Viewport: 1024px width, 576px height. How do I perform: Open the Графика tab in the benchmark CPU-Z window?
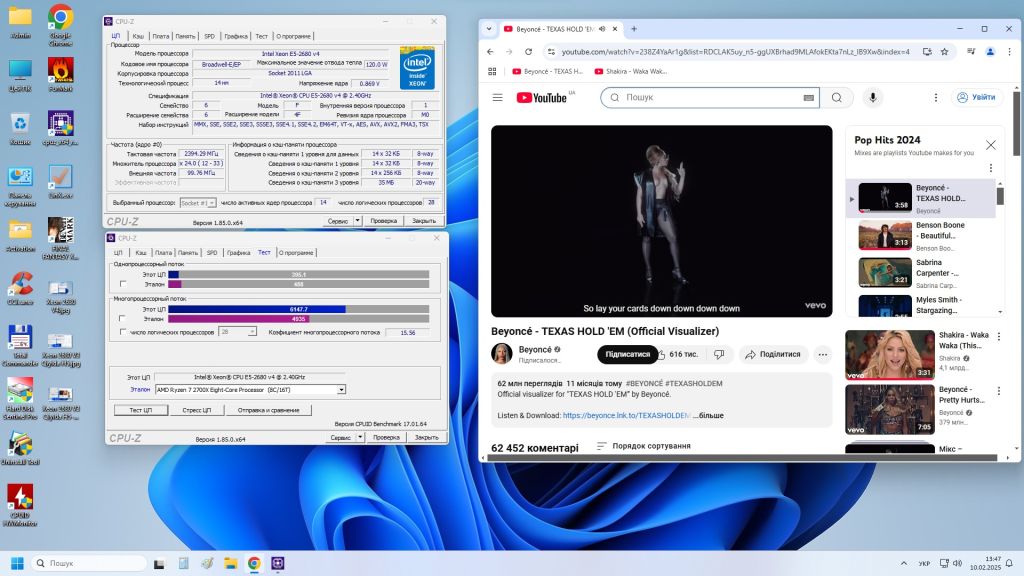238,253
